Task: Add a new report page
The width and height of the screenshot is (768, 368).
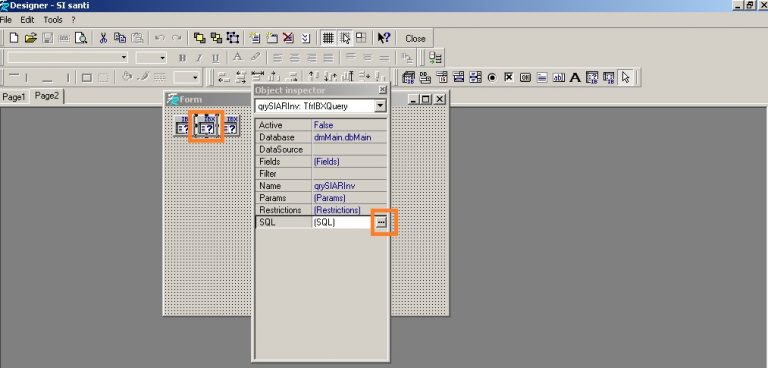Action: pos(254,38)
